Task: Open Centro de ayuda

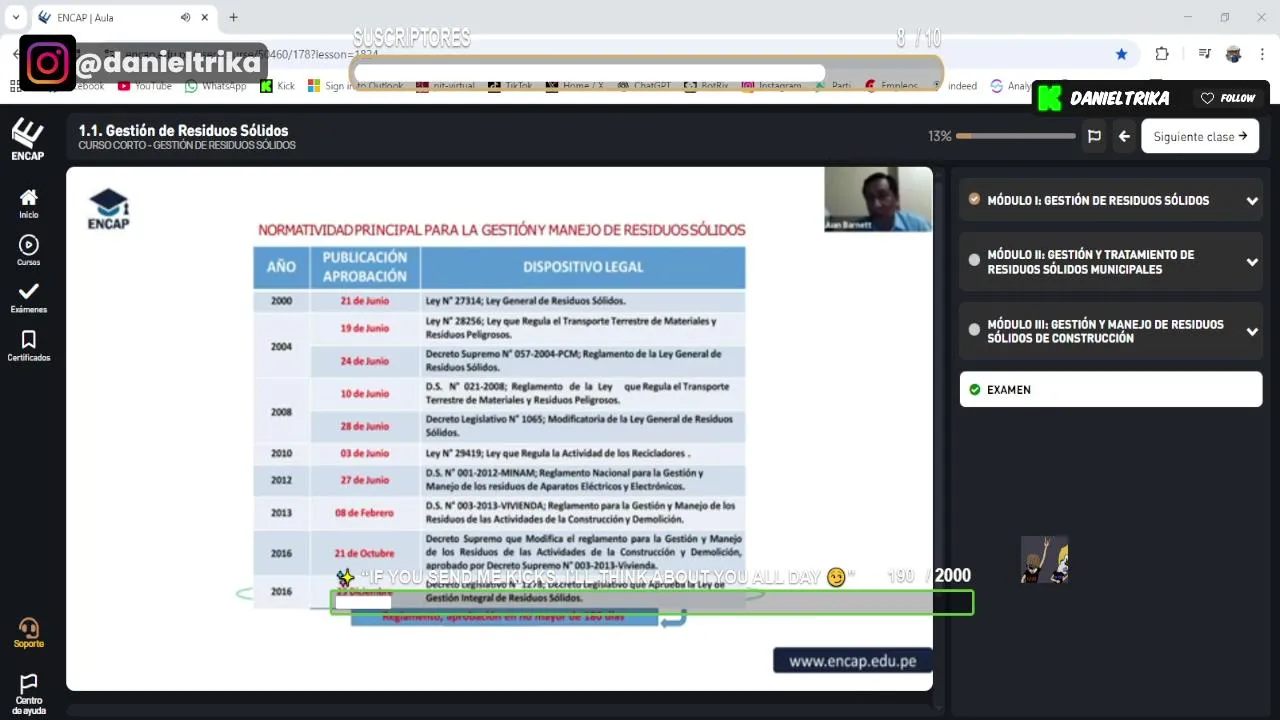Action: click(28, 694)
